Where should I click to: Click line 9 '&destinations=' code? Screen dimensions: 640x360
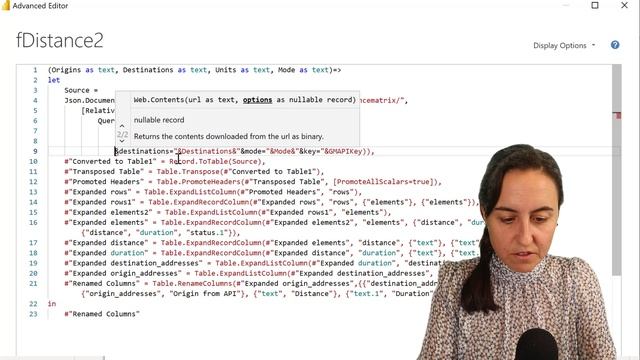144,151
